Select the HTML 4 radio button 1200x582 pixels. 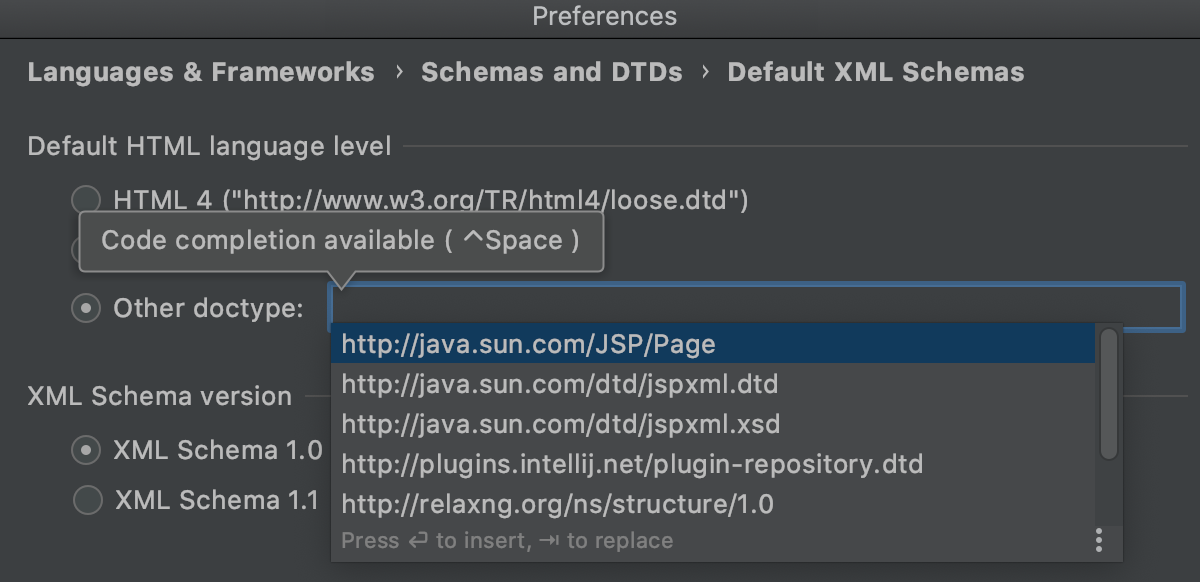coord(86,198)
